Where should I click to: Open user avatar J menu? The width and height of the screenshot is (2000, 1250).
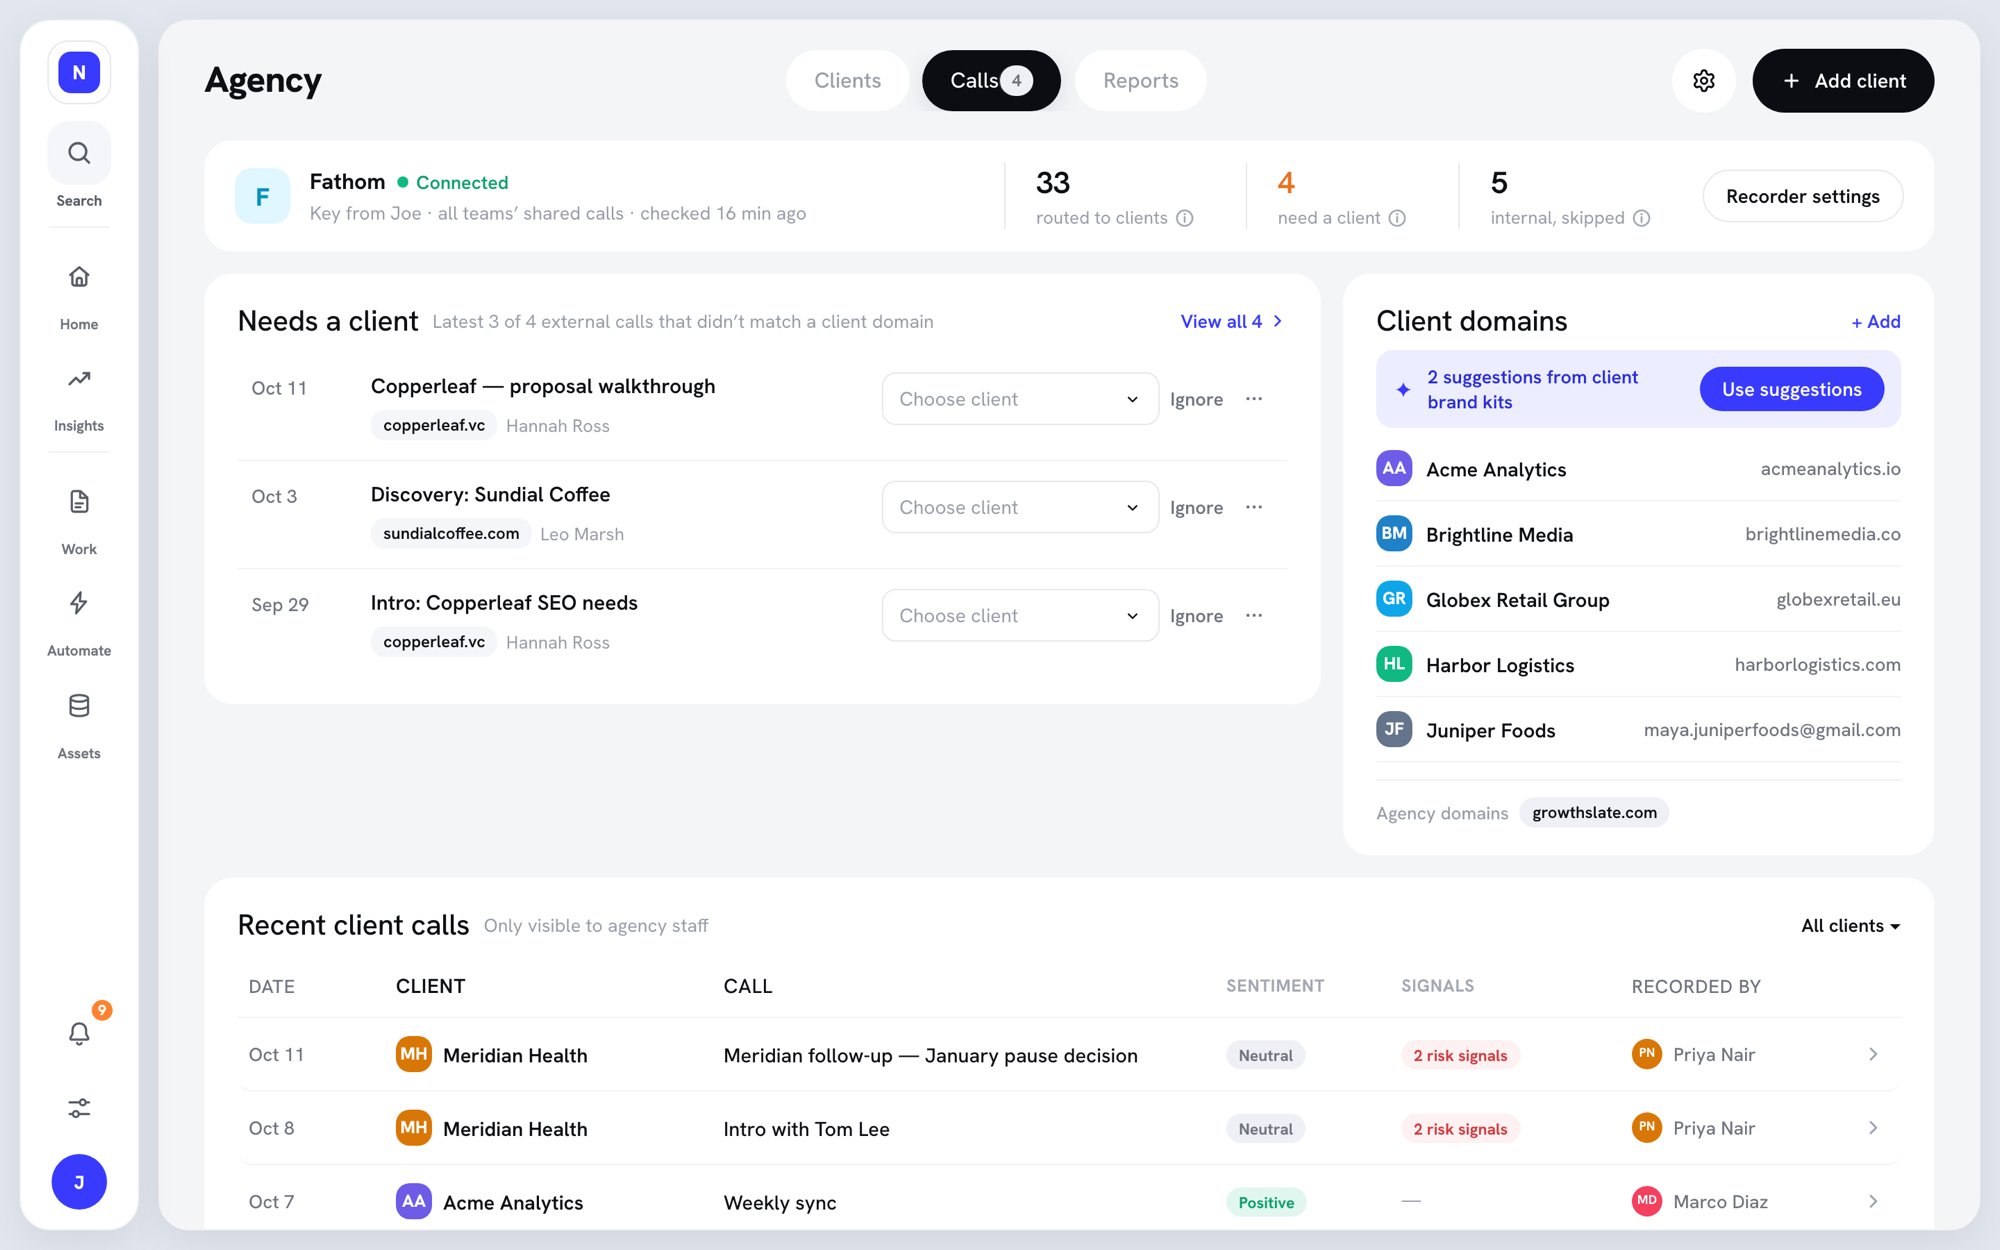(79, 1182)
